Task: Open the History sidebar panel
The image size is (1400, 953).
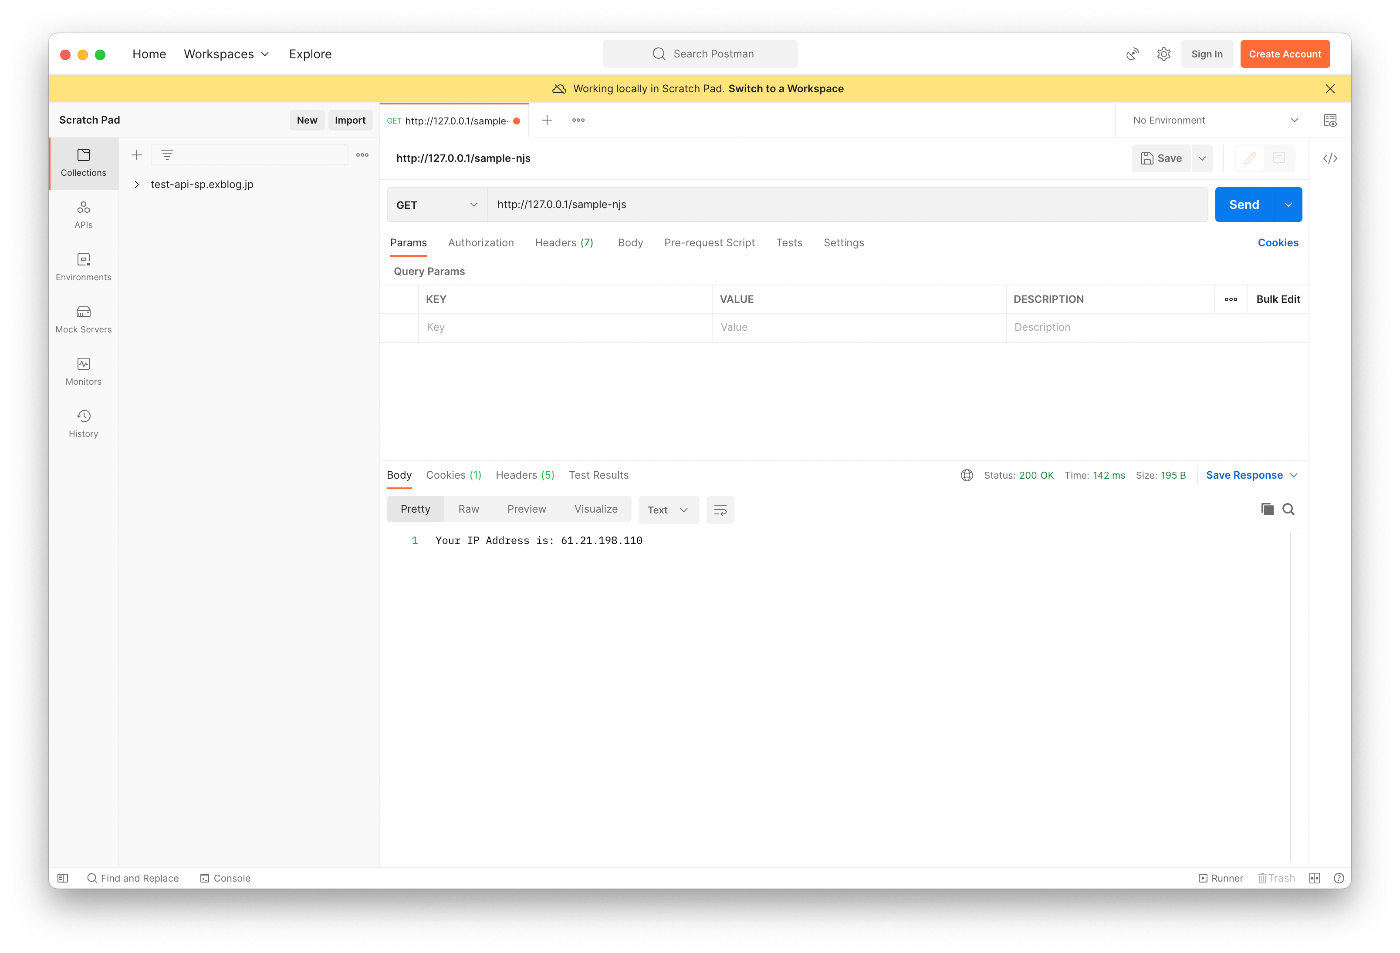Action: pos(84,423)
